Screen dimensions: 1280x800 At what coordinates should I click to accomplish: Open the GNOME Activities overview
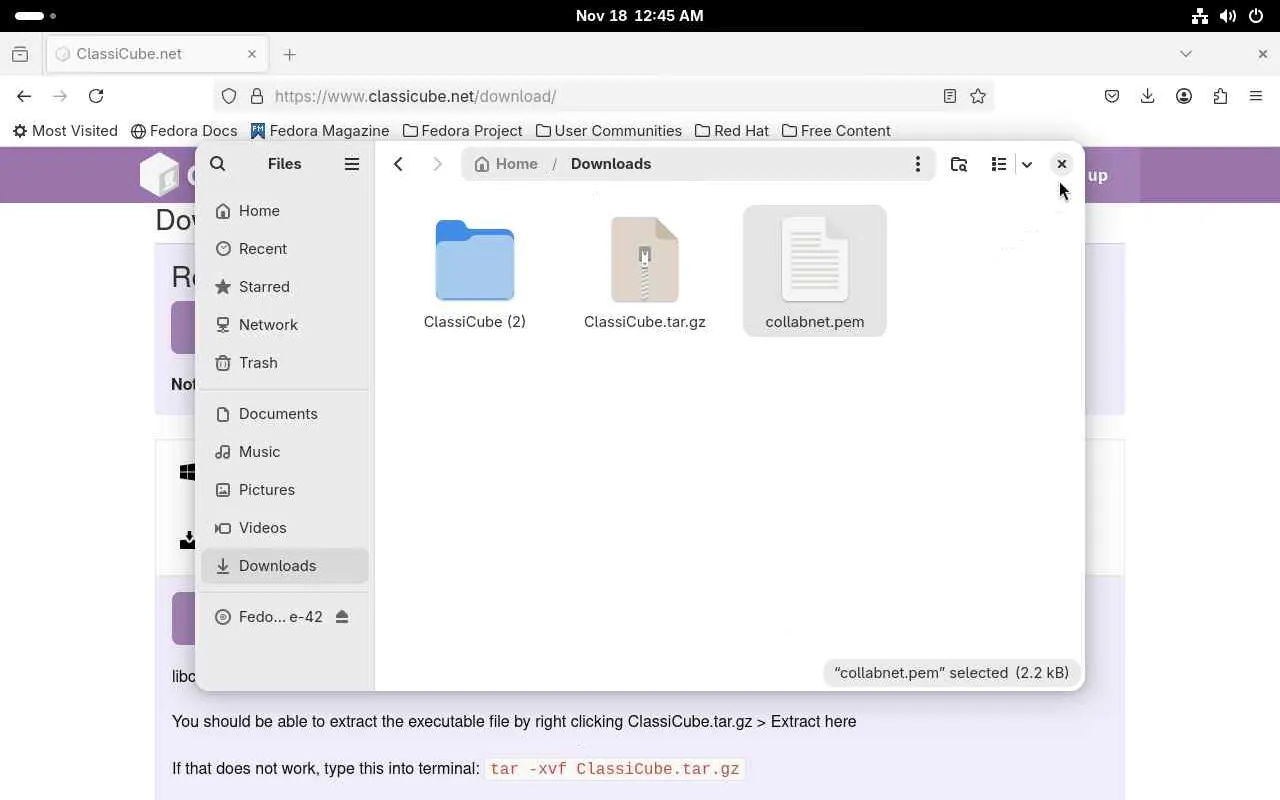pos(36,16)
